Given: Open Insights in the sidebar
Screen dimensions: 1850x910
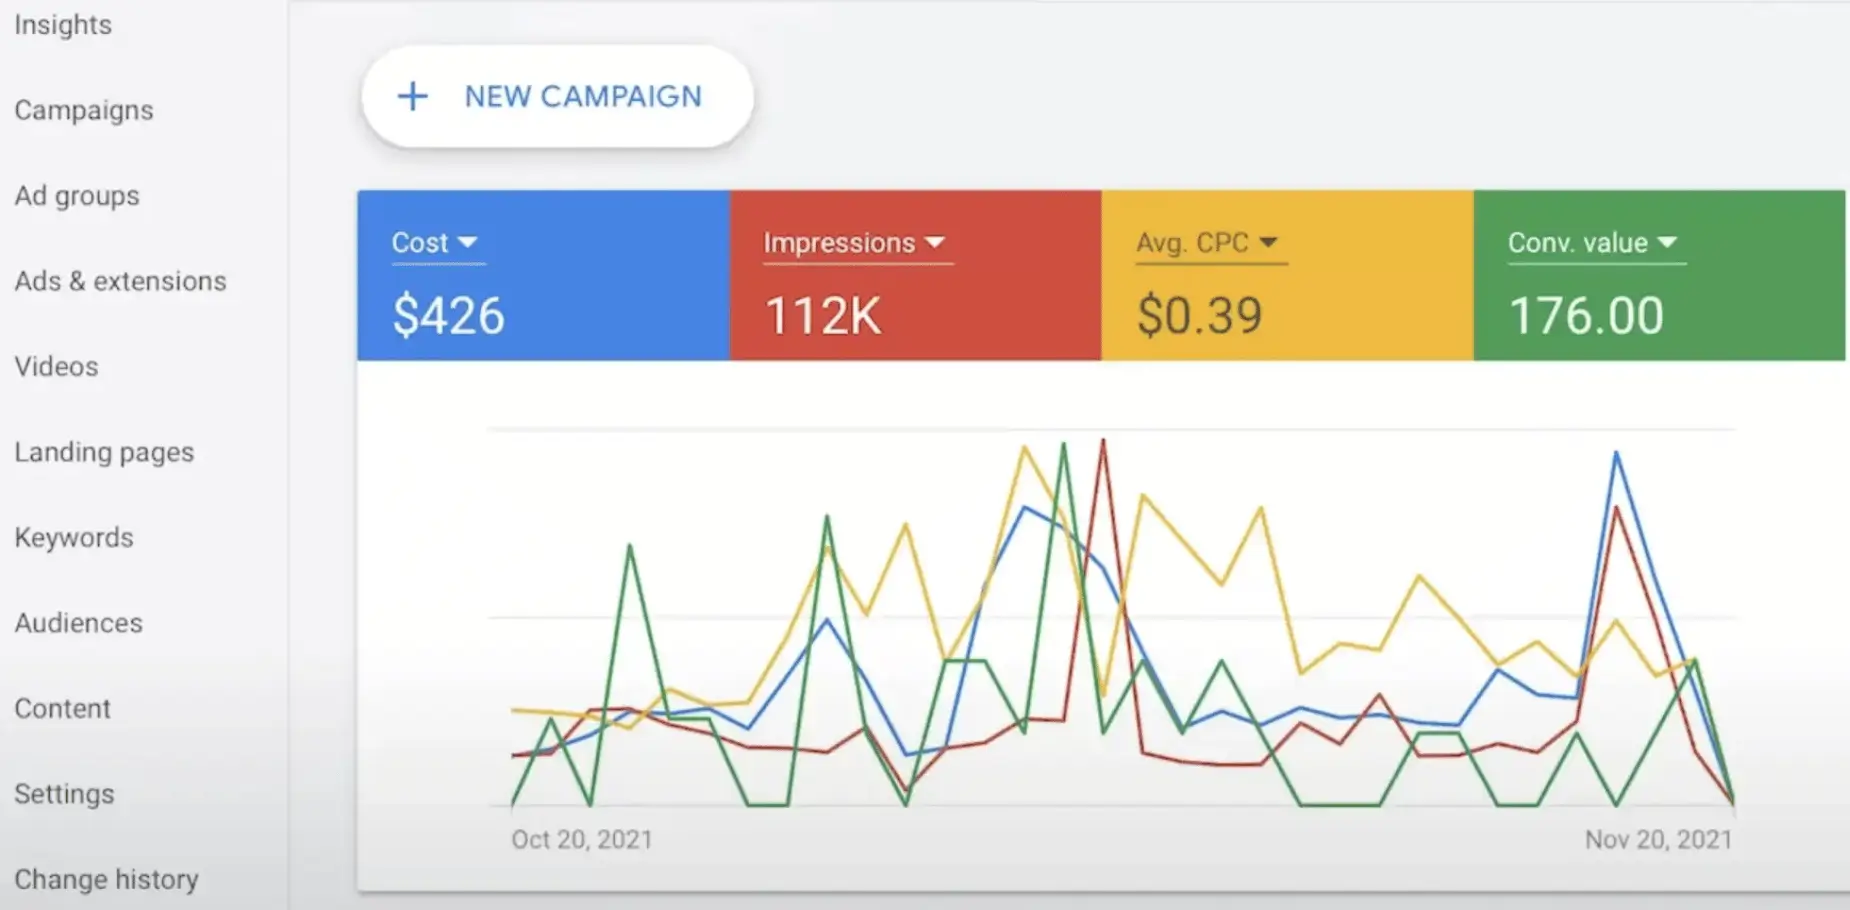Looking at the screenshot, I should (63, 25).
